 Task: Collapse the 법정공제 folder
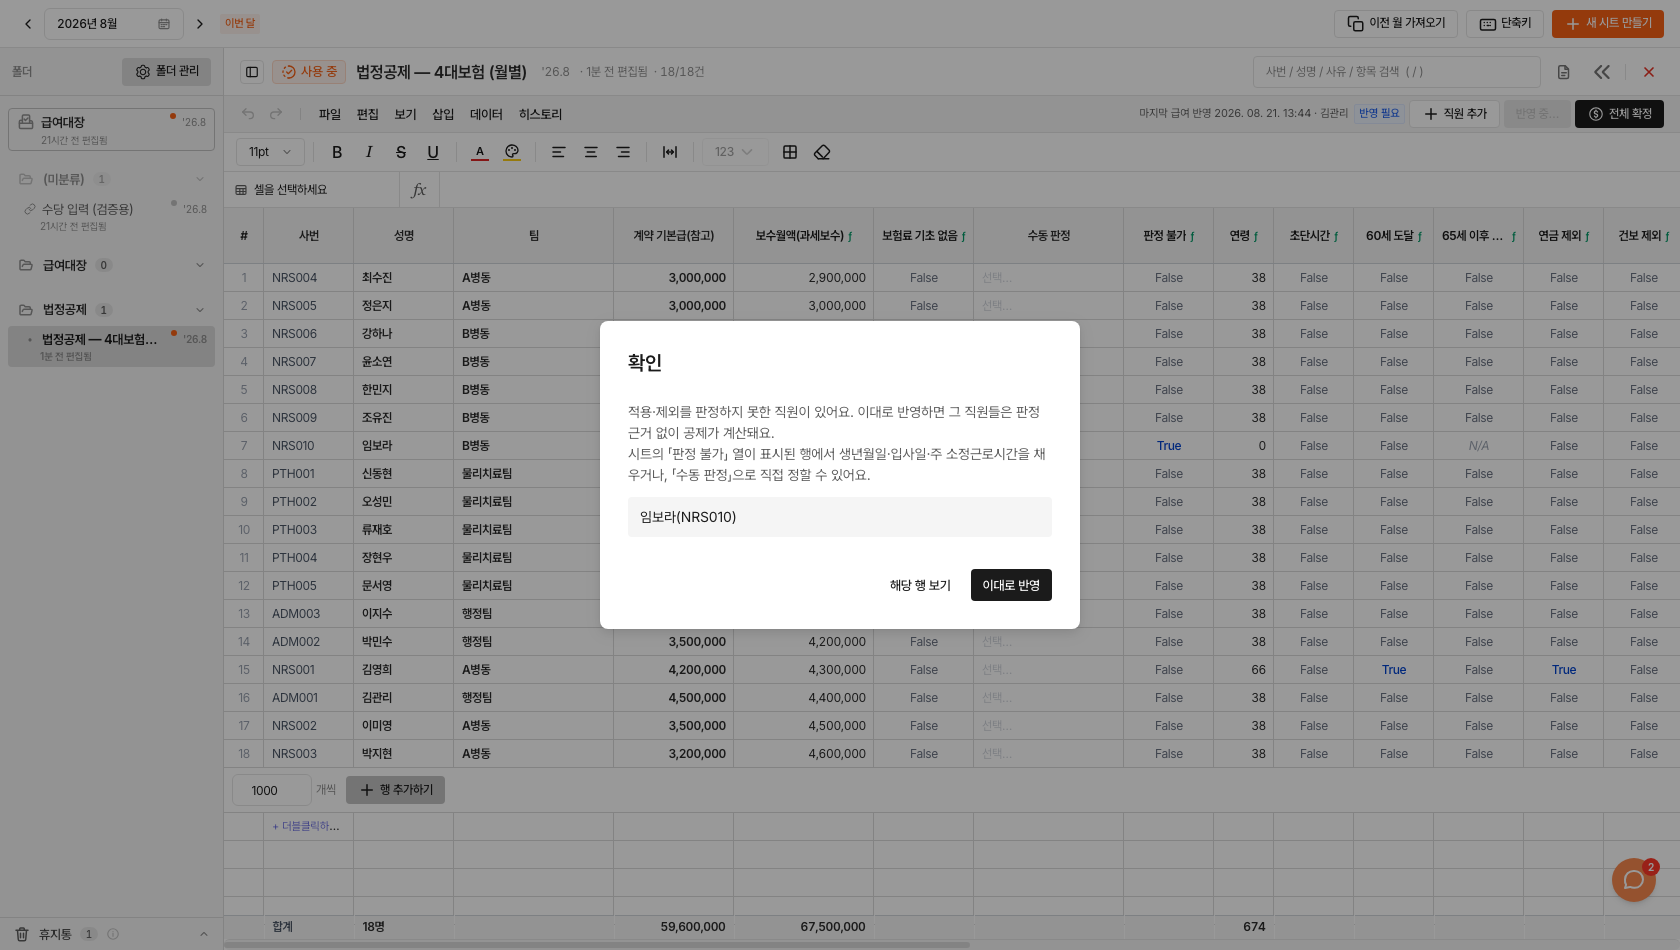tap(200, 309)
